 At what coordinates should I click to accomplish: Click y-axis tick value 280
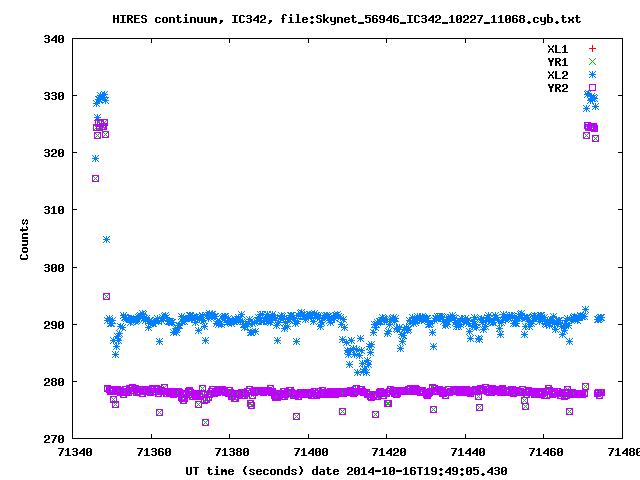point(54,382)
